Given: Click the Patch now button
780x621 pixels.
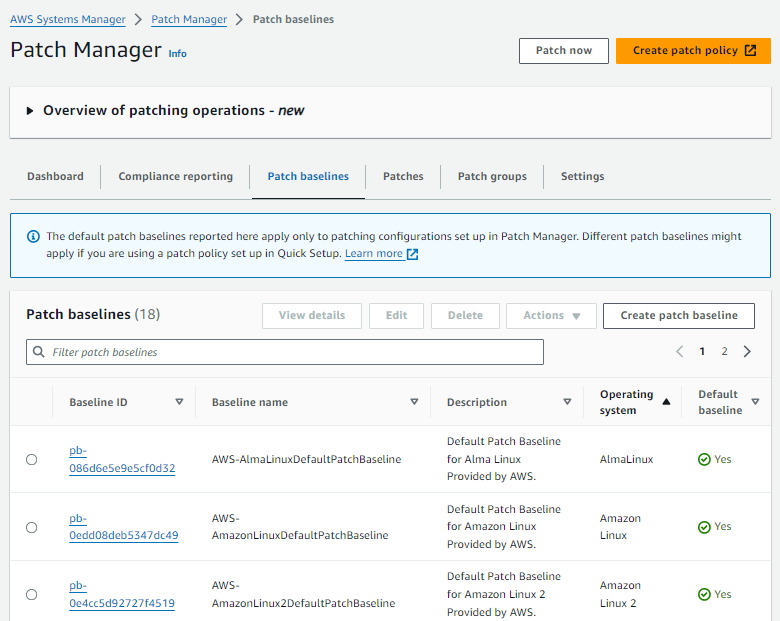Looking at the screenshot, I should [564, 51].
